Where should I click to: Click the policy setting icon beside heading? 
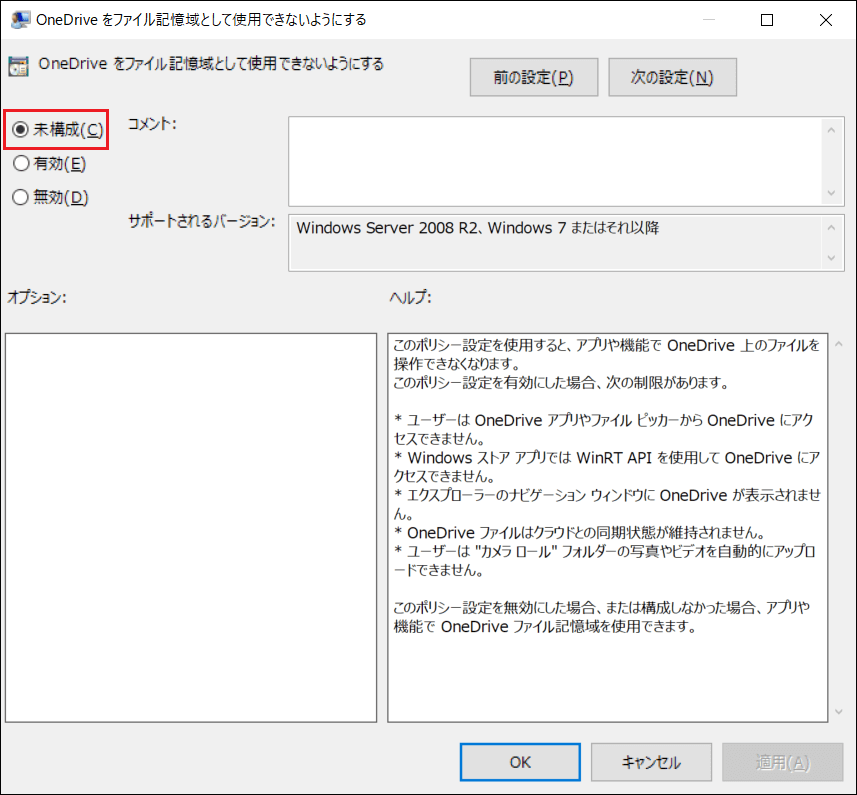pos(19,66)
